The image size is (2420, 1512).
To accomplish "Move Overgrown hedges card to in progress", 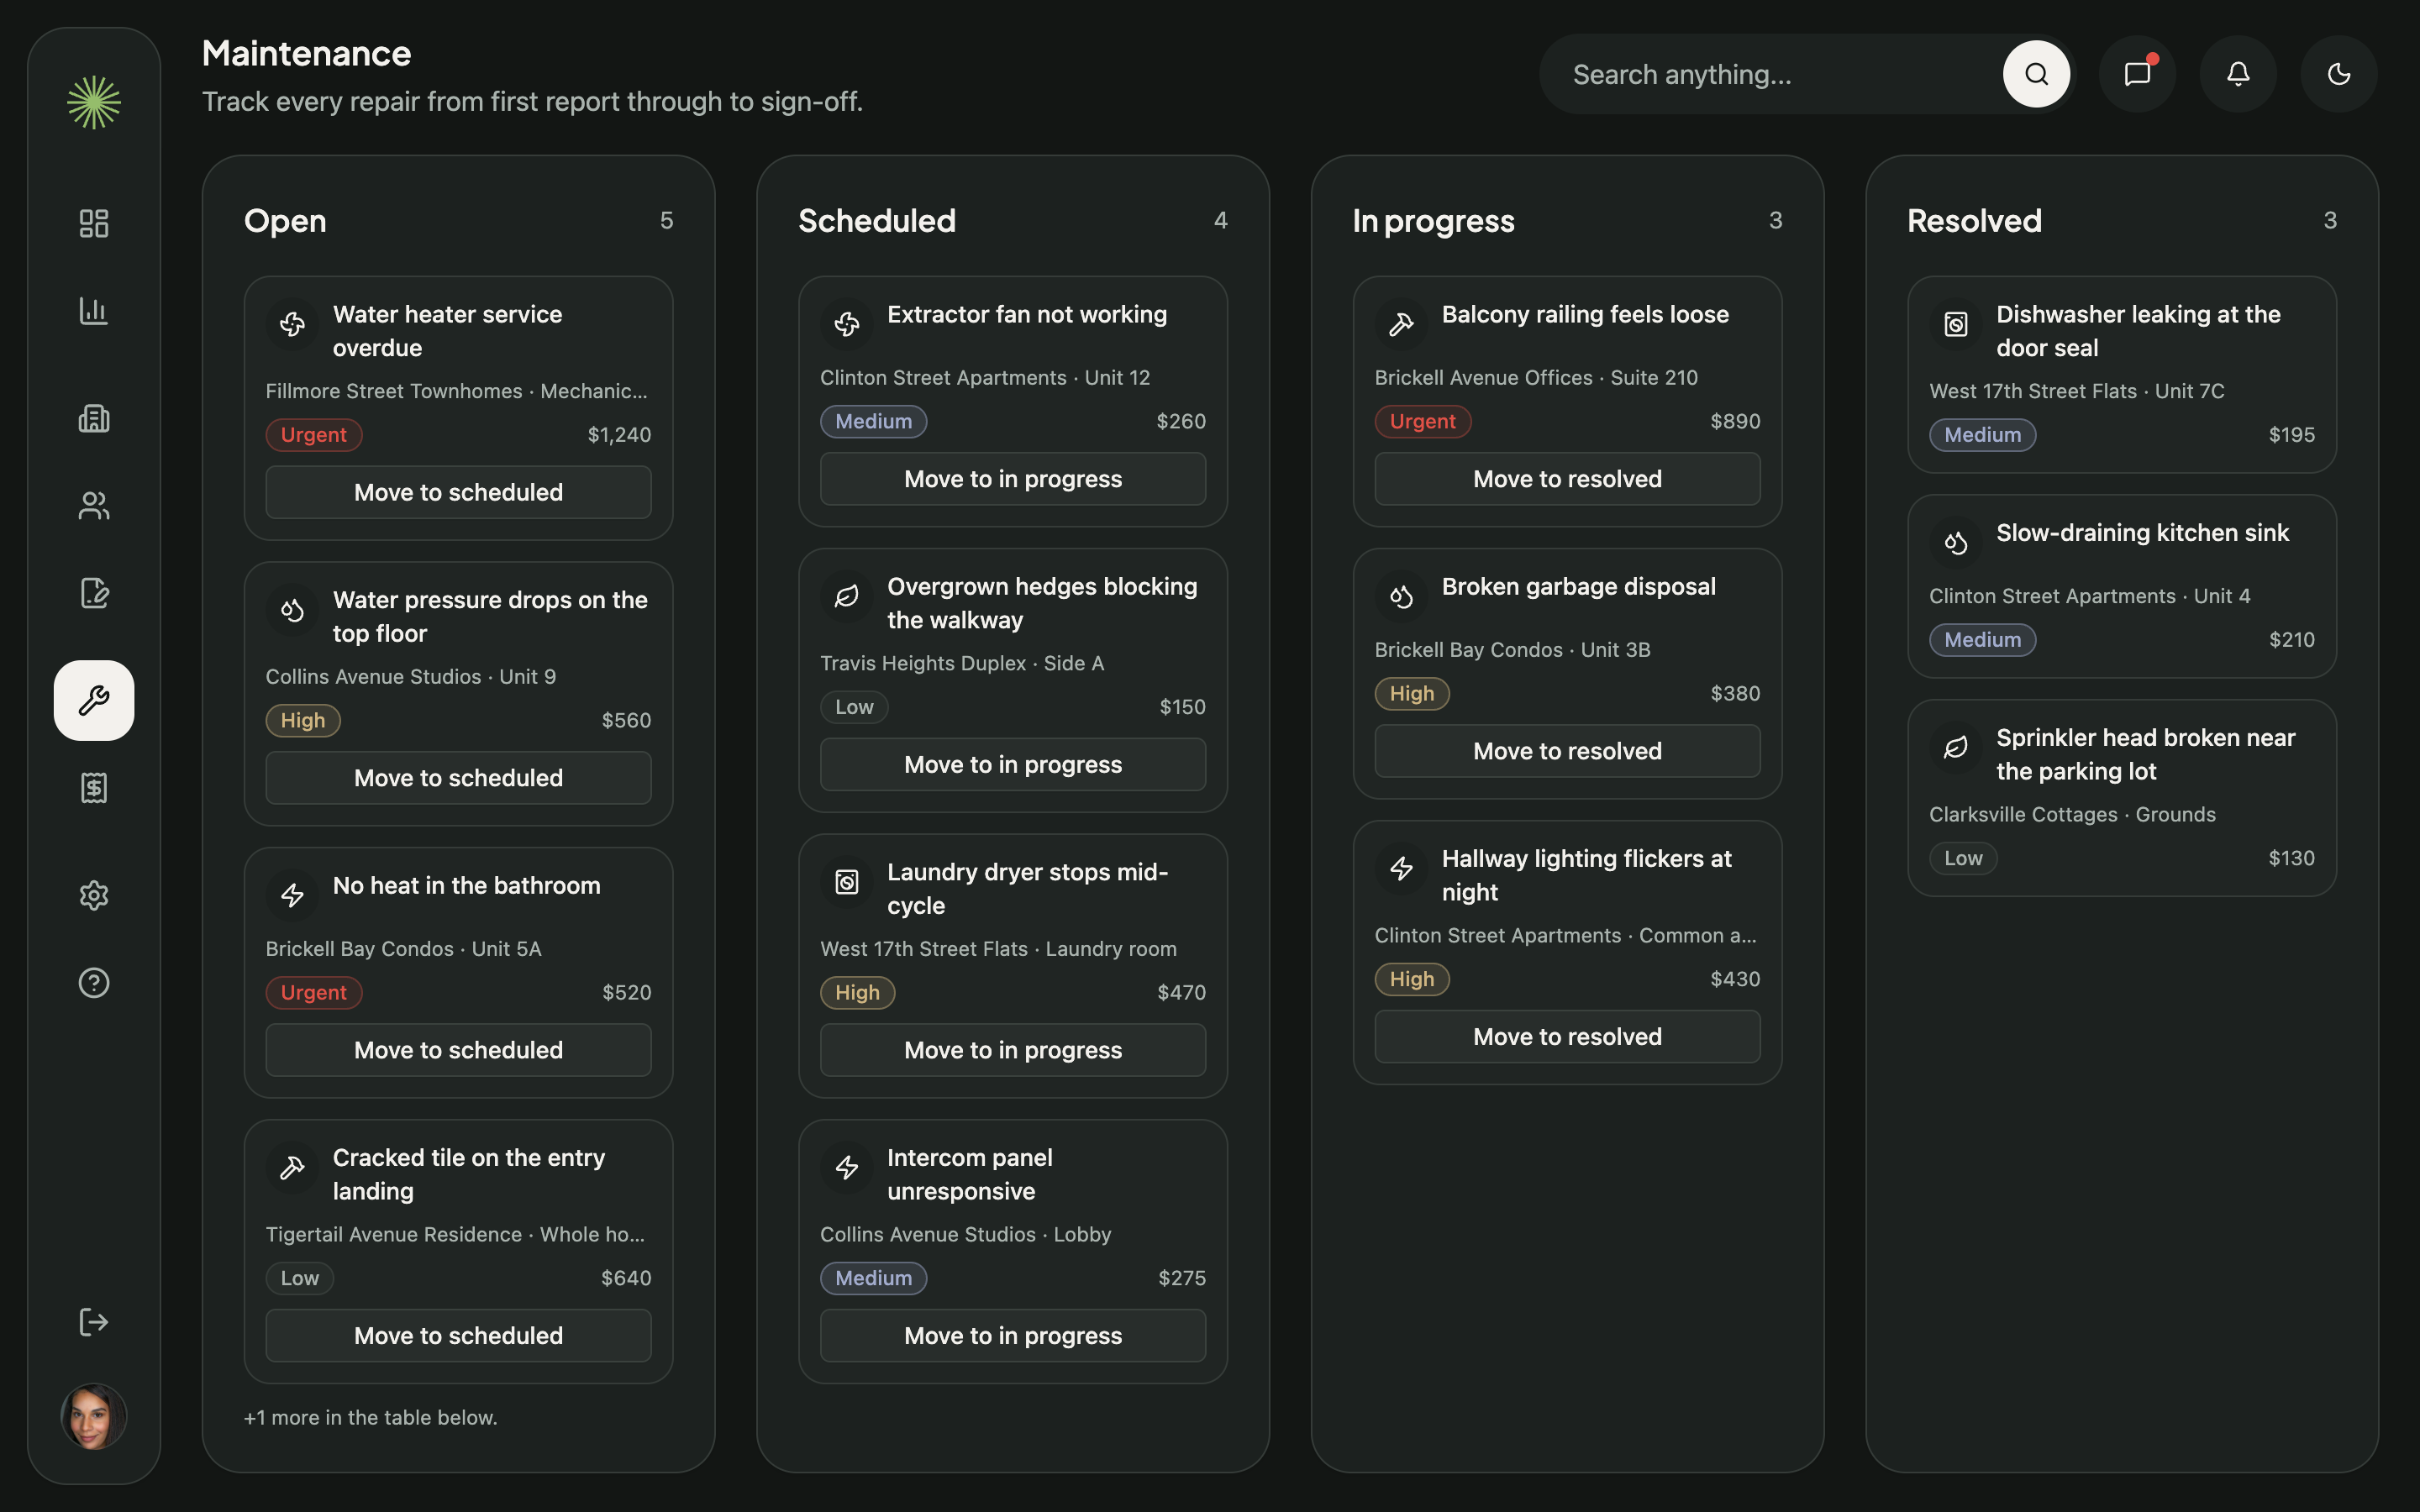I will 1013,765.
